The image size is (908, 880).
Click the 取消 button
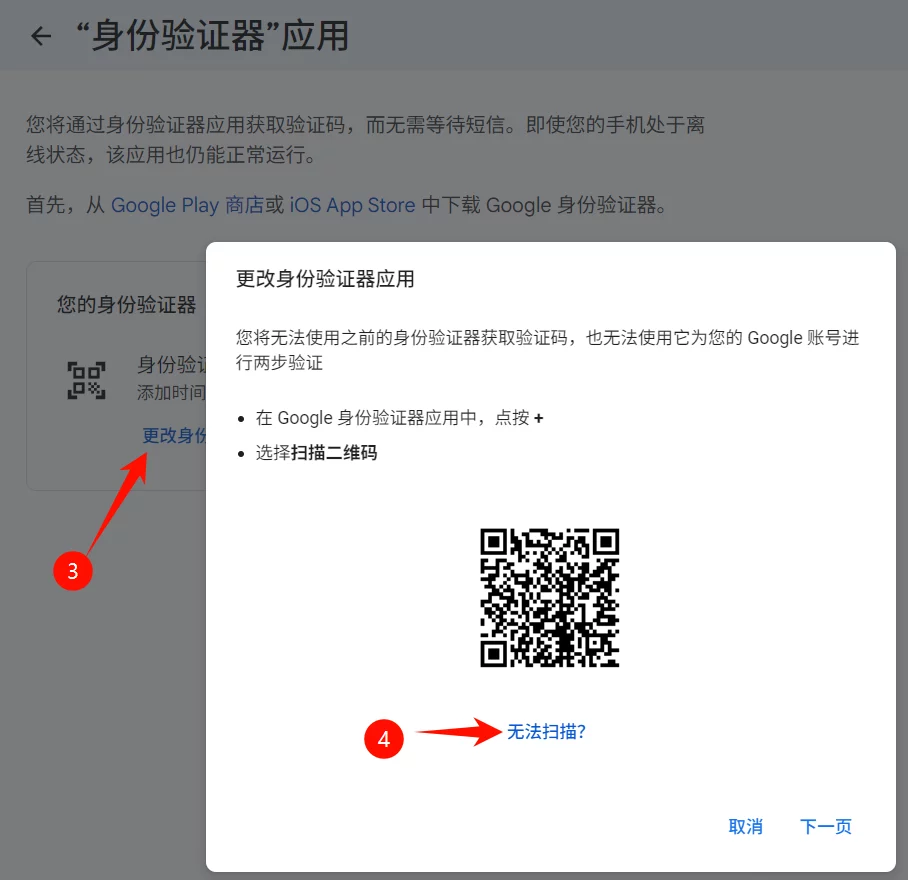tap(745, 827)
